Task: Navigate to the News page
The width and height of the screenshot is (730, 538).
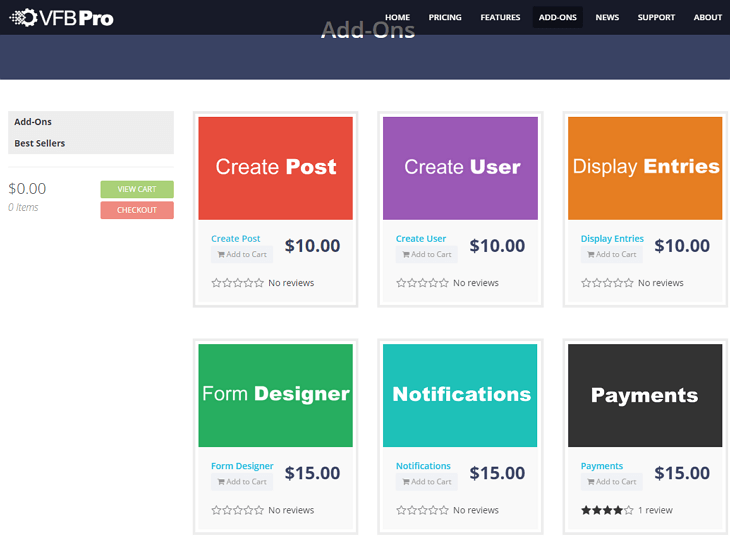Action: 607,17
